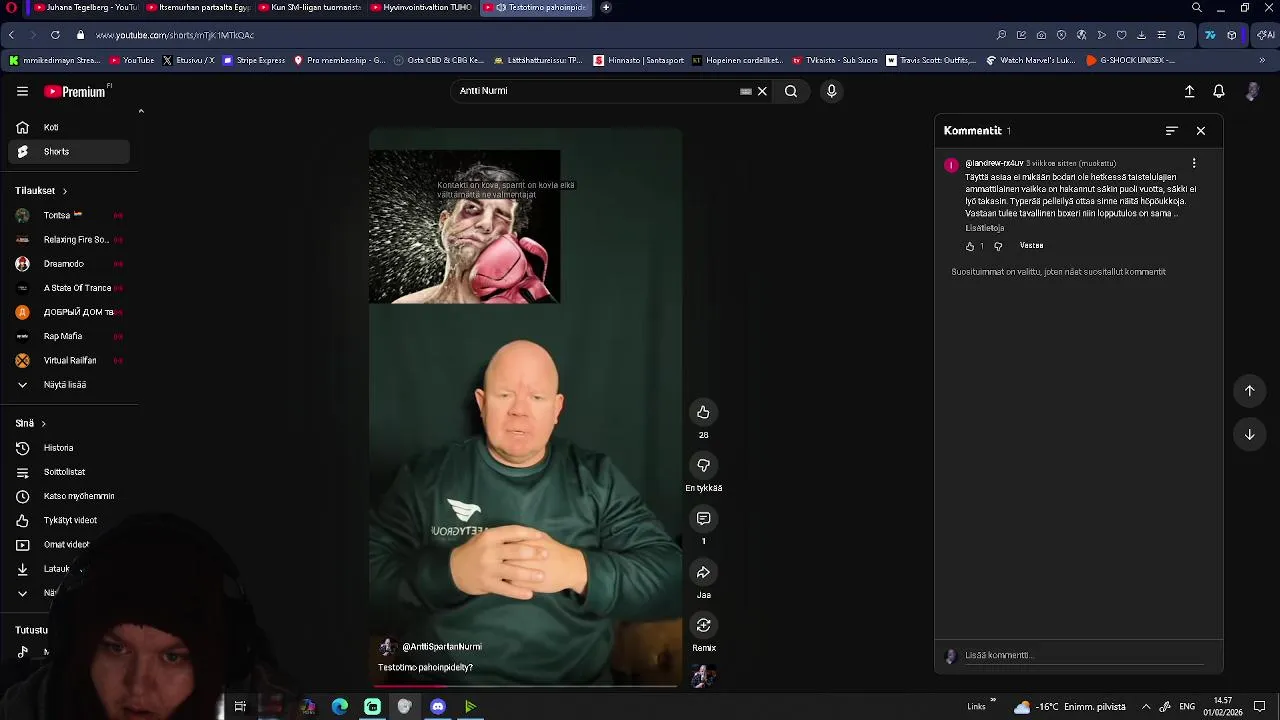Select Shorts in the sidebar
The height and width of the screenshot is (720, 1280).
click(68, 152)
